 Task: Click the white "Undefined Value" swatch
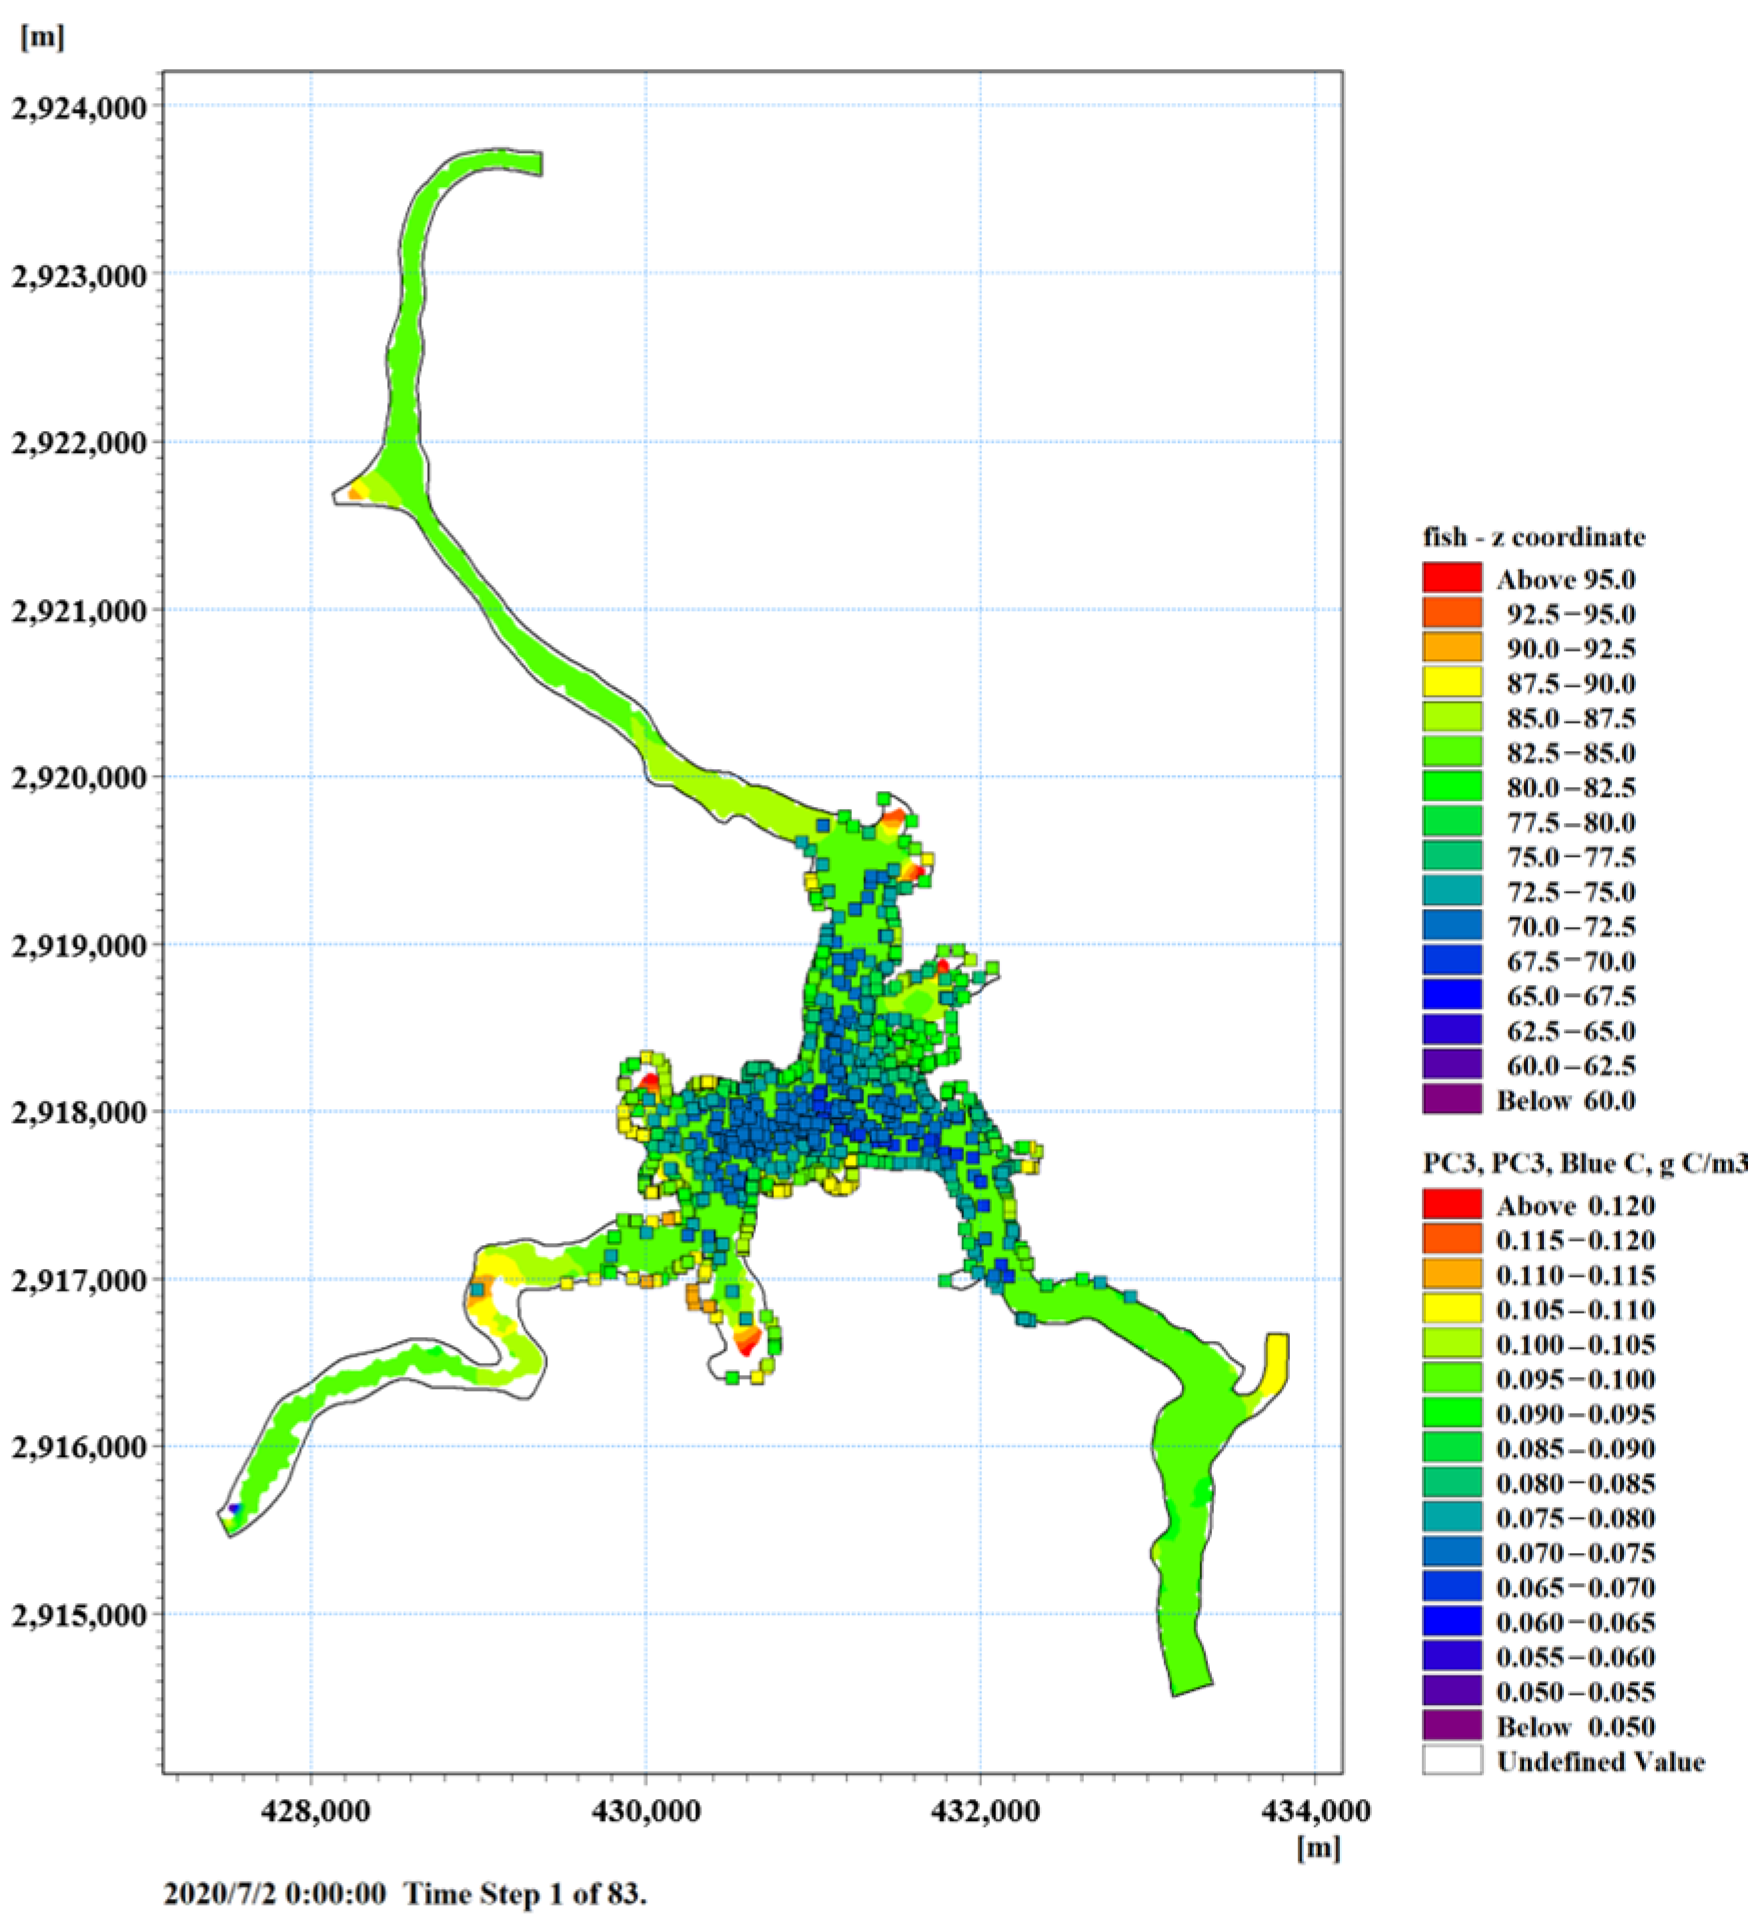pos(1451,1761)
